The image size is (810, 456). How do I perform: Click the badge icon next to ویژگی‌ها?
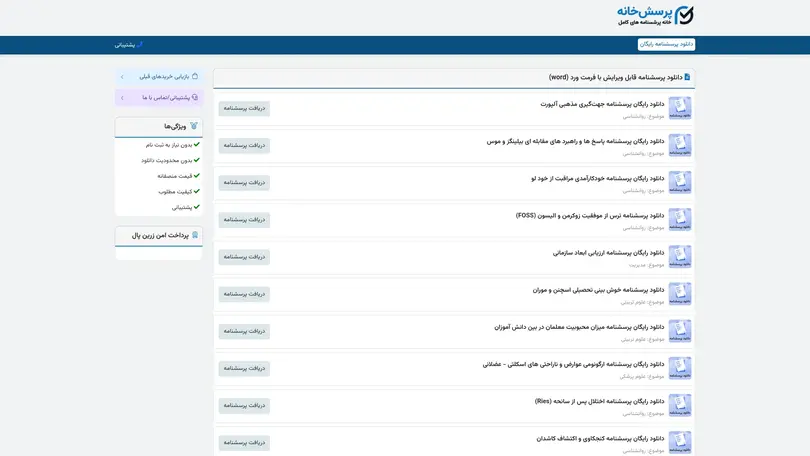(x=194, y=126)
